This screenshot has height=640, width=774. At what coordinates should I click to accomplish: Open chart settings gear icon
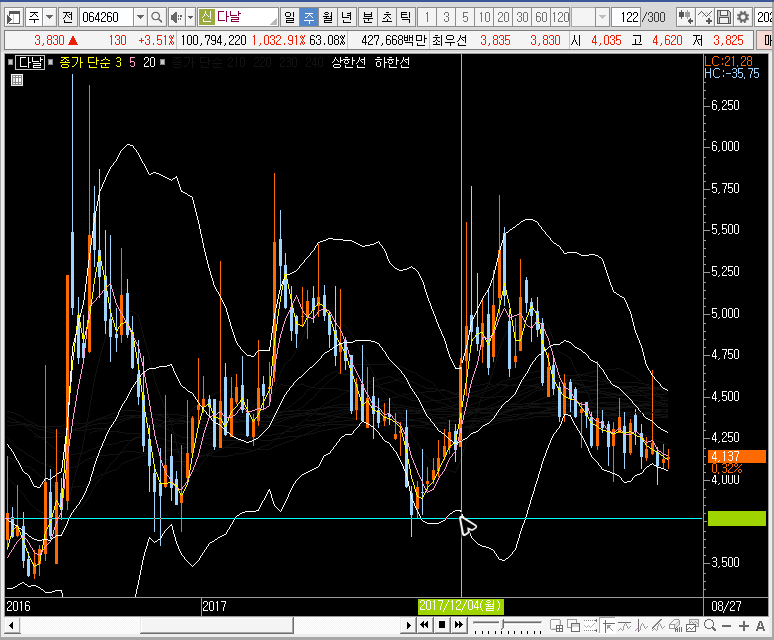click(x=742, y=18)
